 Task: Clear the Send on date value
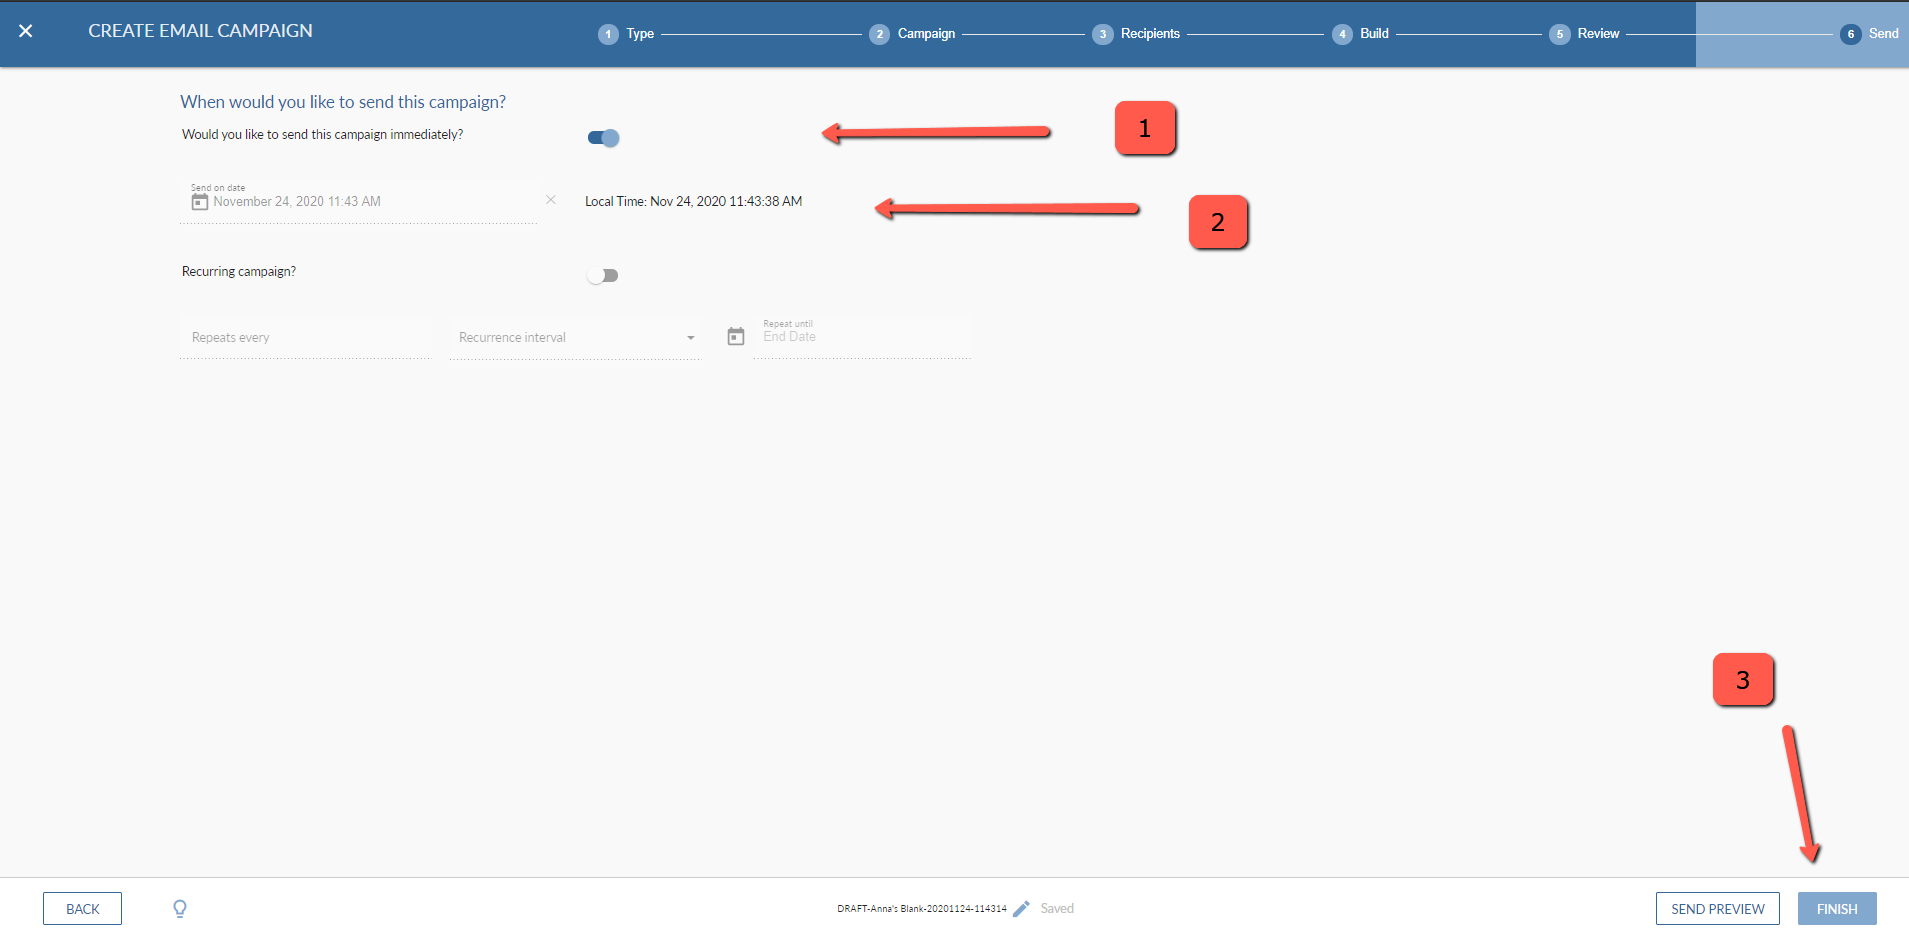click(551, 200)
